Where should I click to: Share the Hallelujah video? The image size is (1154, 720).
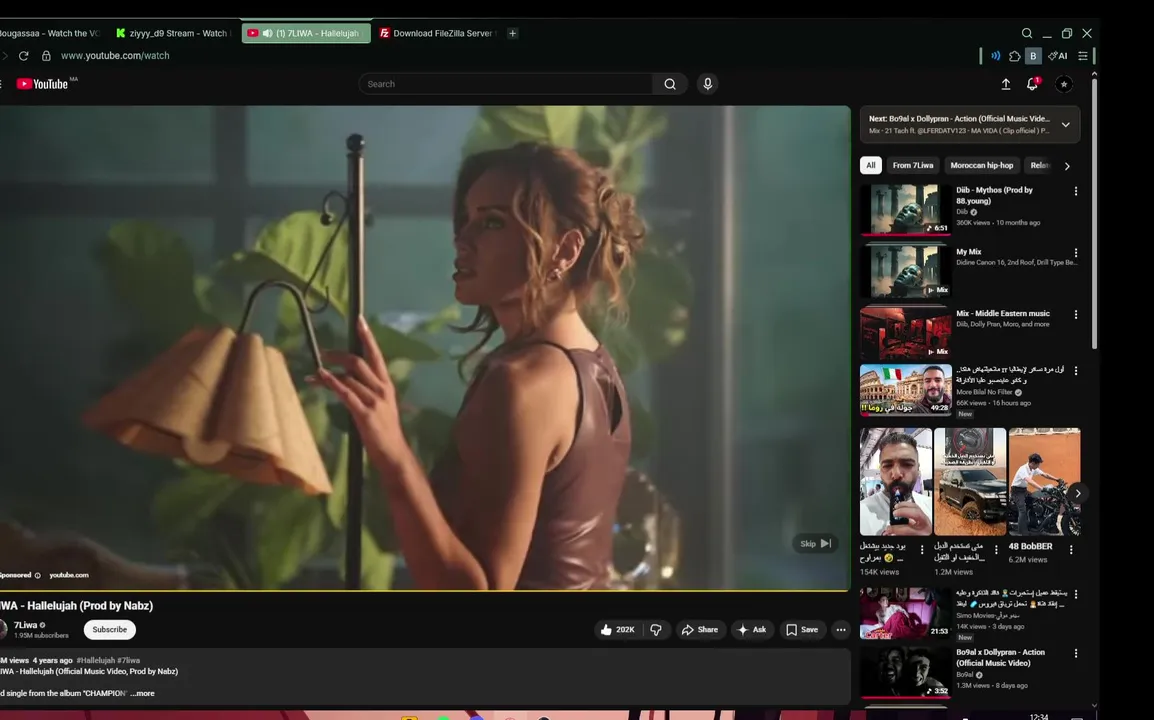click(x=700, y=629)
